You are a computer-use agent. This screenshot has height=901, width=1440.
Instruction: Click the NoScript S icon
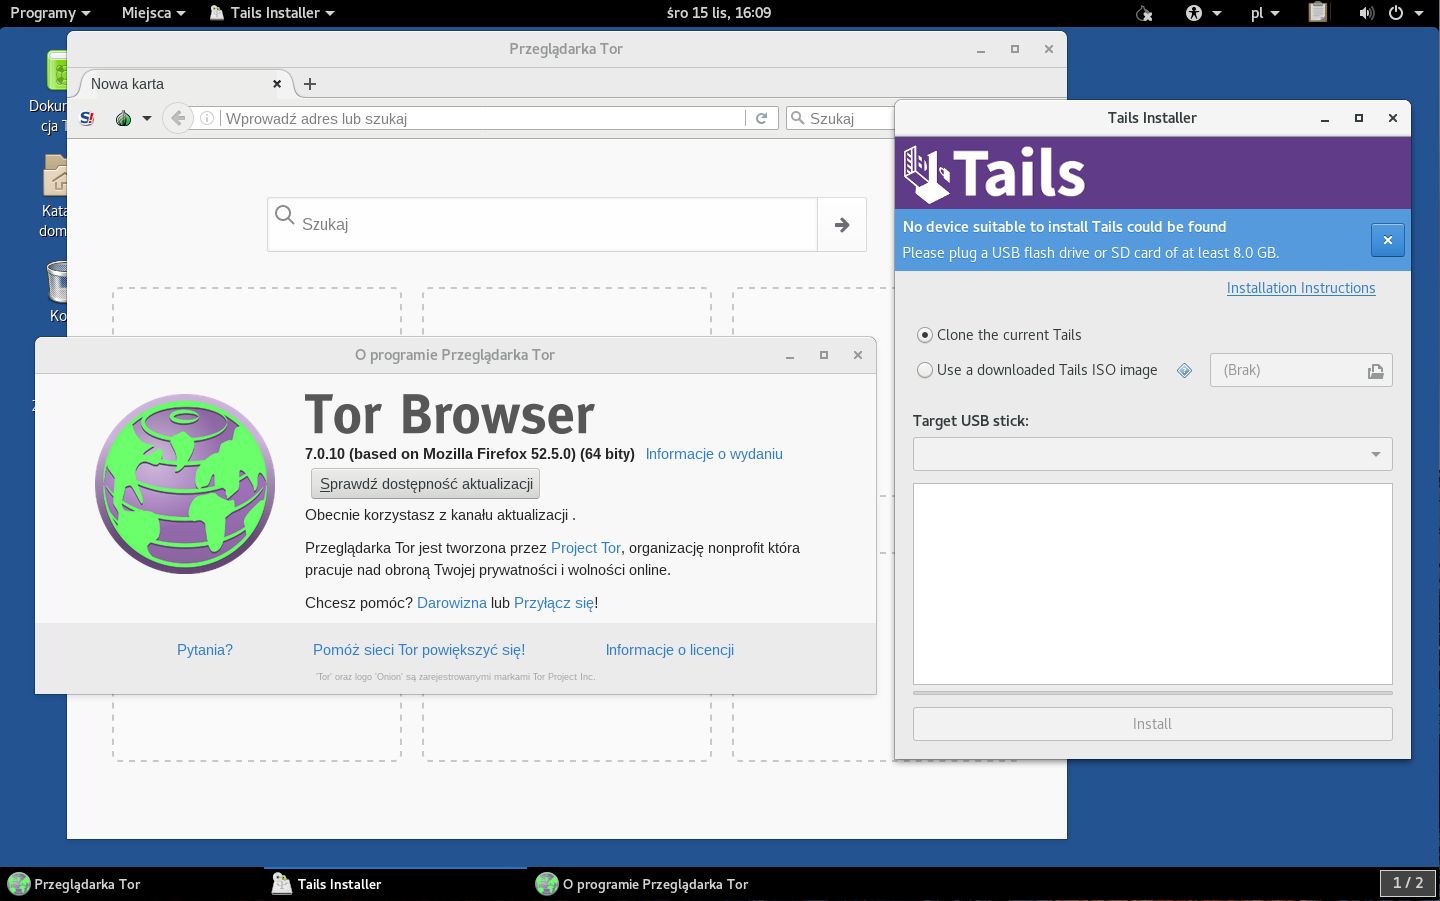pos(87,118)
